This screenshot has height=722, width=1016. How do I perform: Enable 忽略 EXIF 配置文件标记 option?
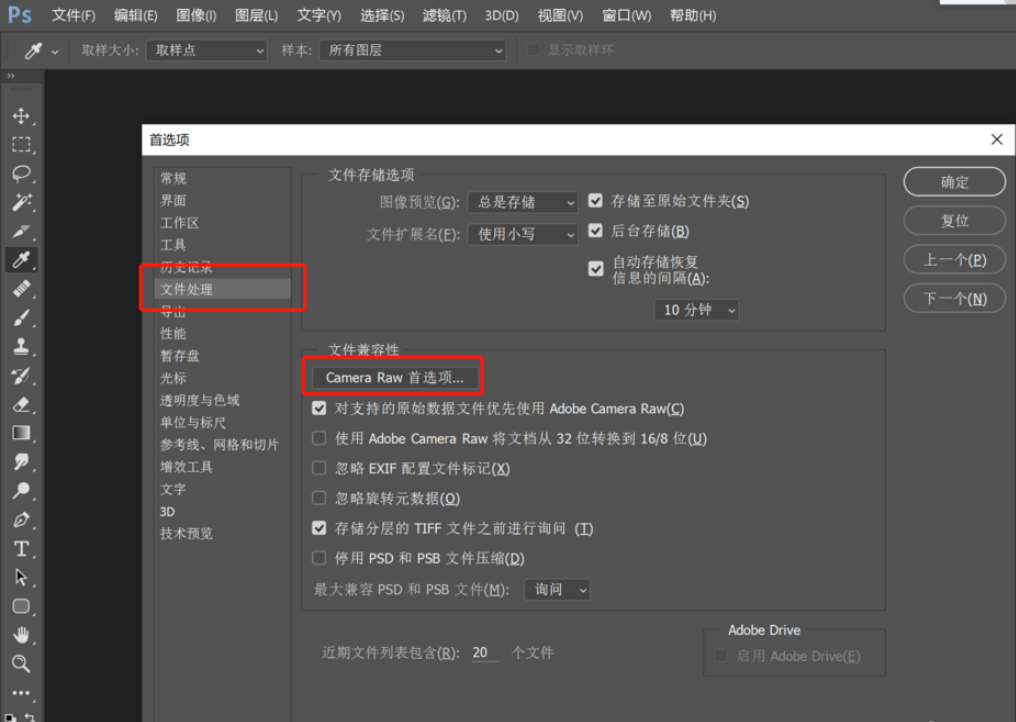pyautogui.click(x=319, y=468)
